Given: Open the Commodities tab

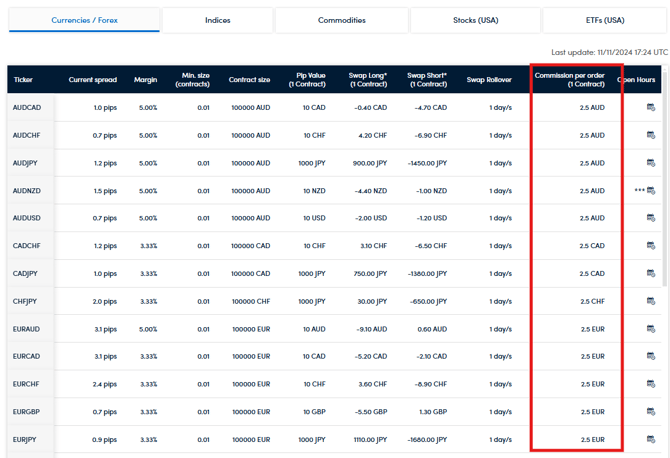Looking at the screenshot, I should [x=341, y=20].
